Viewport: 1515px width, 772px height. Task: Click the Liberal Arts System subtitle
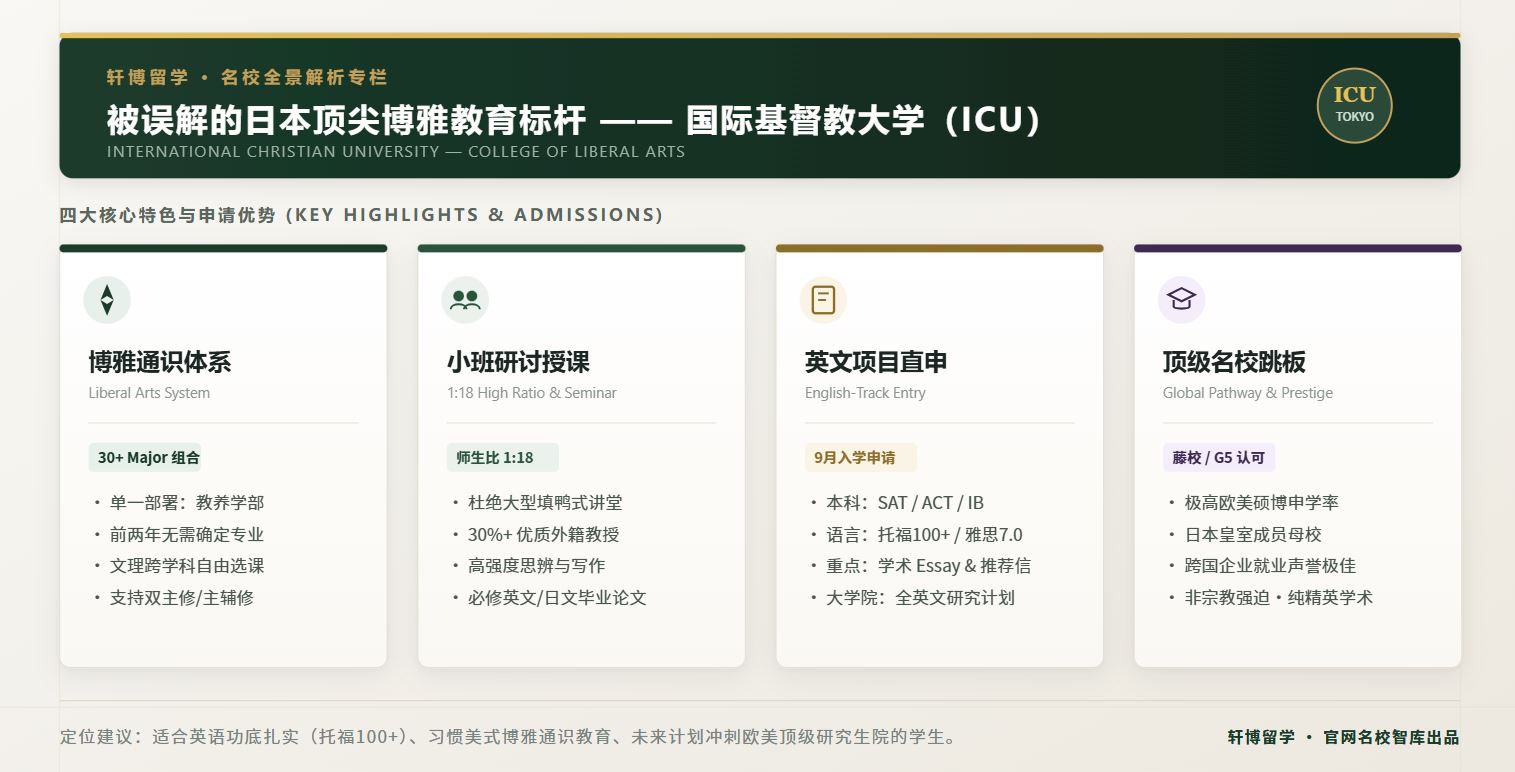[x=149, y=393]
